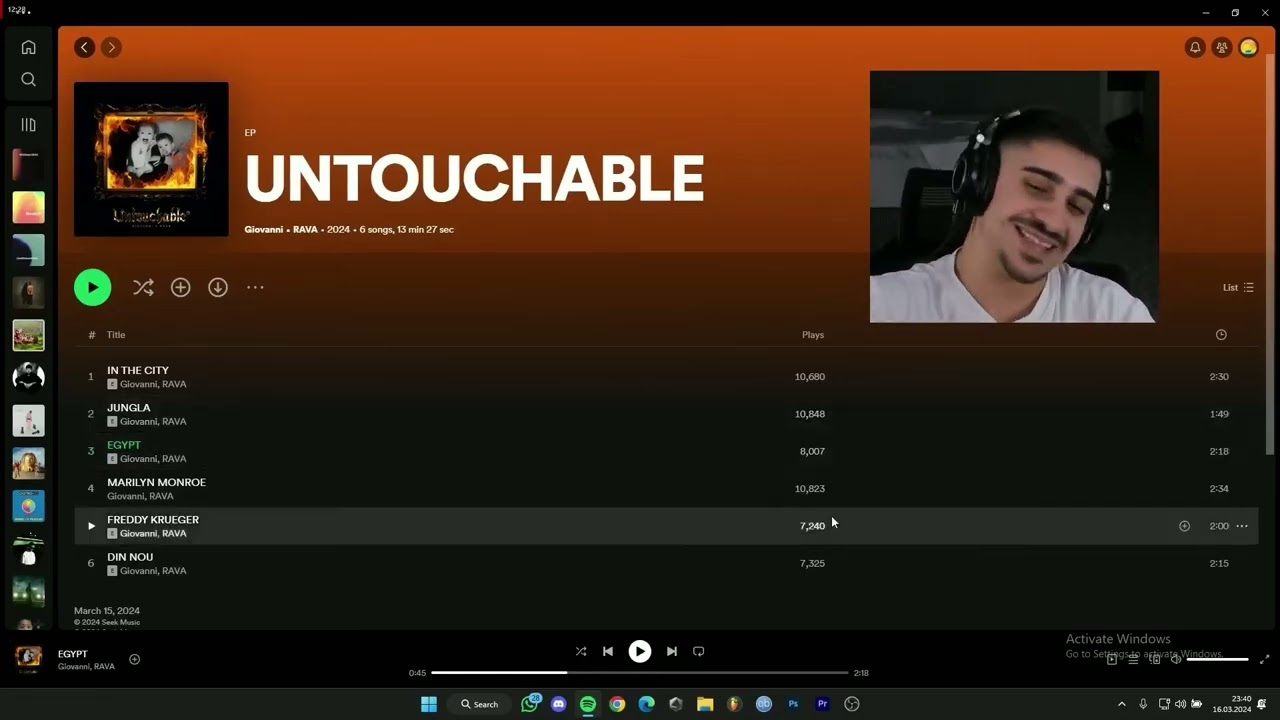Go forward with the right arrow button
The height and width of the screenshot is (720, 1280).
[x=111, y=47]
